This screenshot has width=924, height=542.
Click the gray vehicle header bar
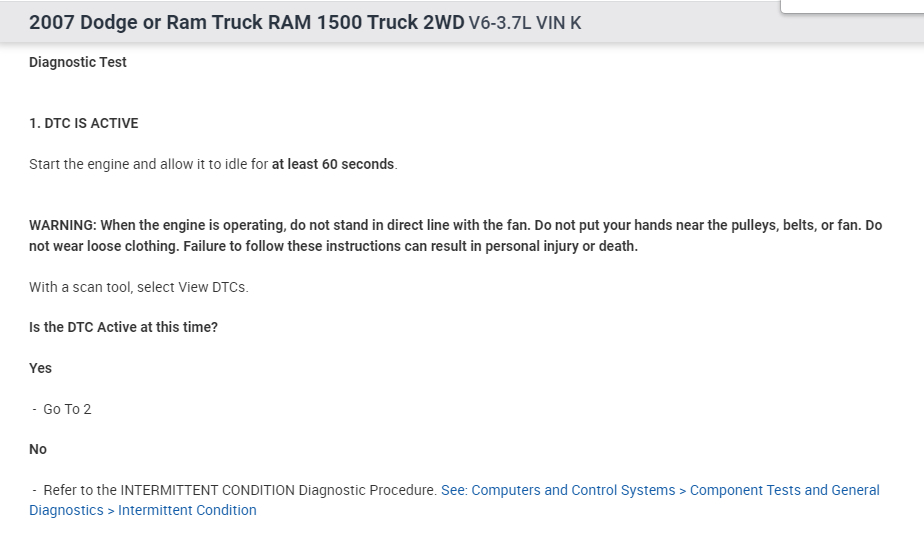pos(700,24)
